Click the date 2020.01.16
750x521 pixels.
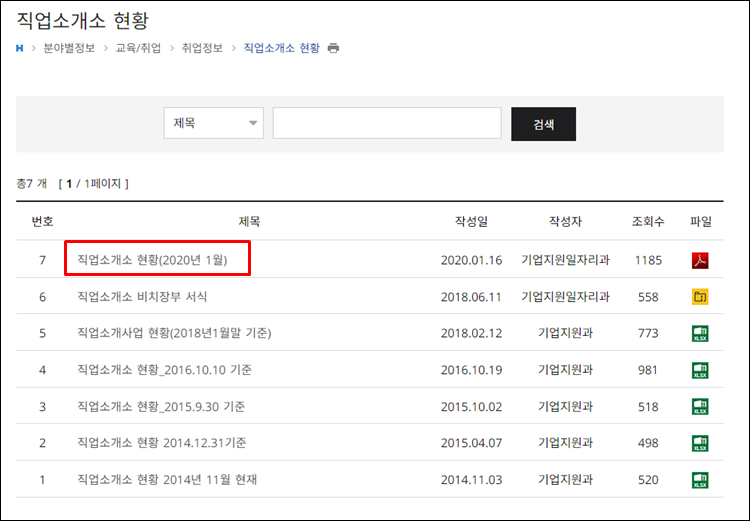471,260
